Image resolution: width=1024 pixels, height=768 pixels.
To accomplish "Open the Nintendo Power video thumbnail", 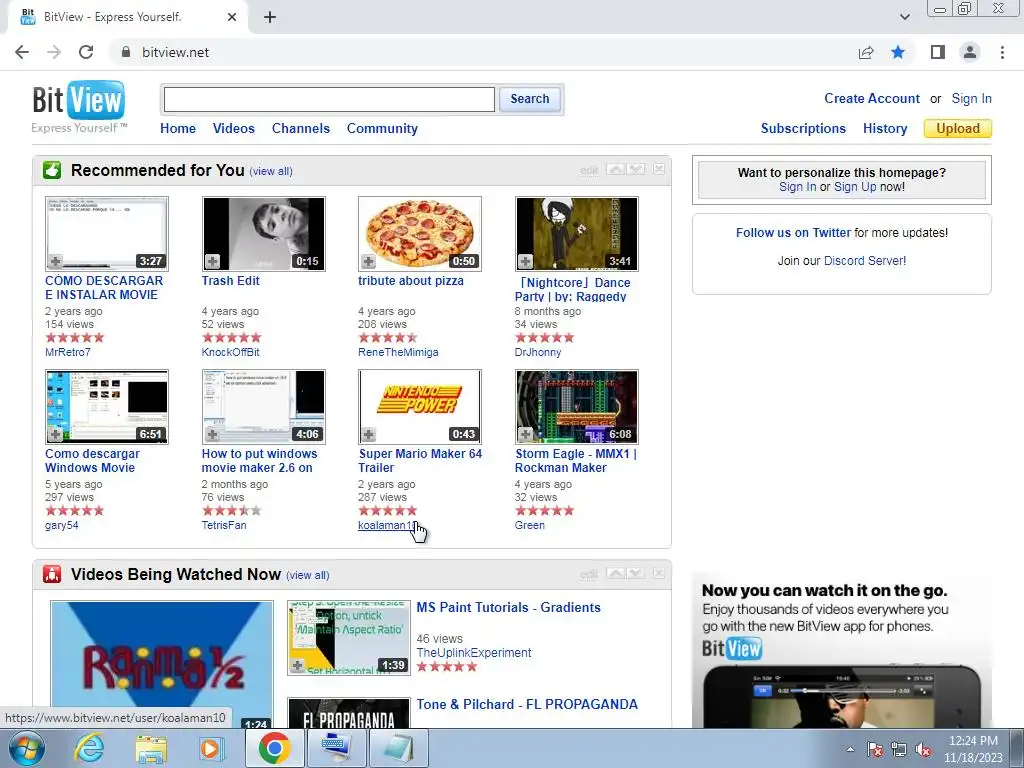I will [420, 407].
